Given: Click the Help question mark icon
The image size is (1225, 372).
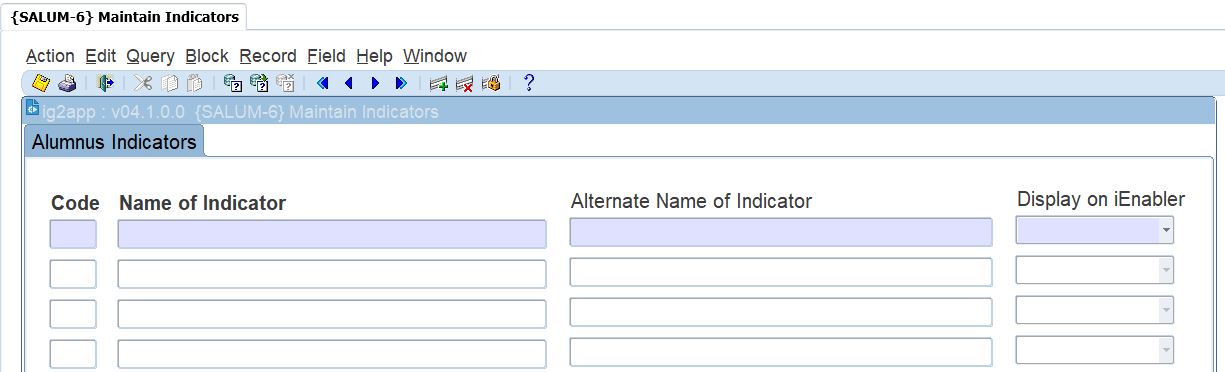Looking at the screenshot, I should tap(529, 83).
